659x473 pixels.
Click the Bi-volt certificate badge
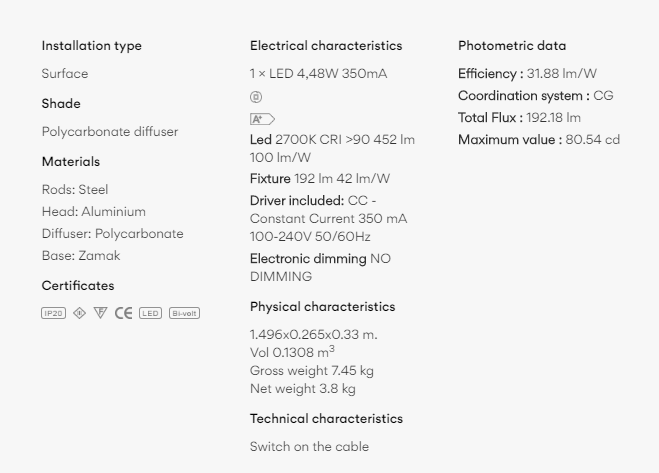pyautogui.click(x=184, y=313)
